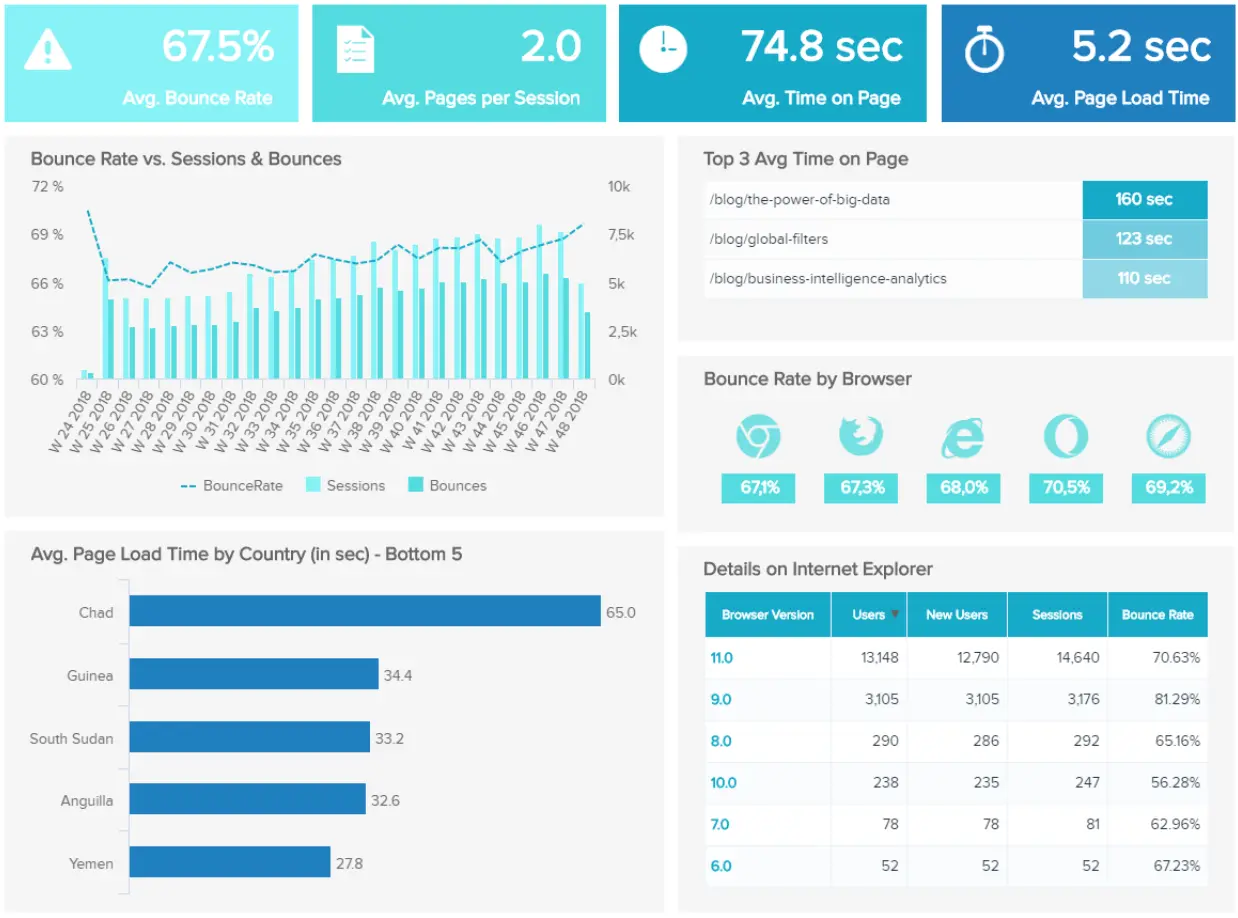
Task: Click the warning triangle icon on Avg. Bounce Rate
Action: tap(47, 49)
